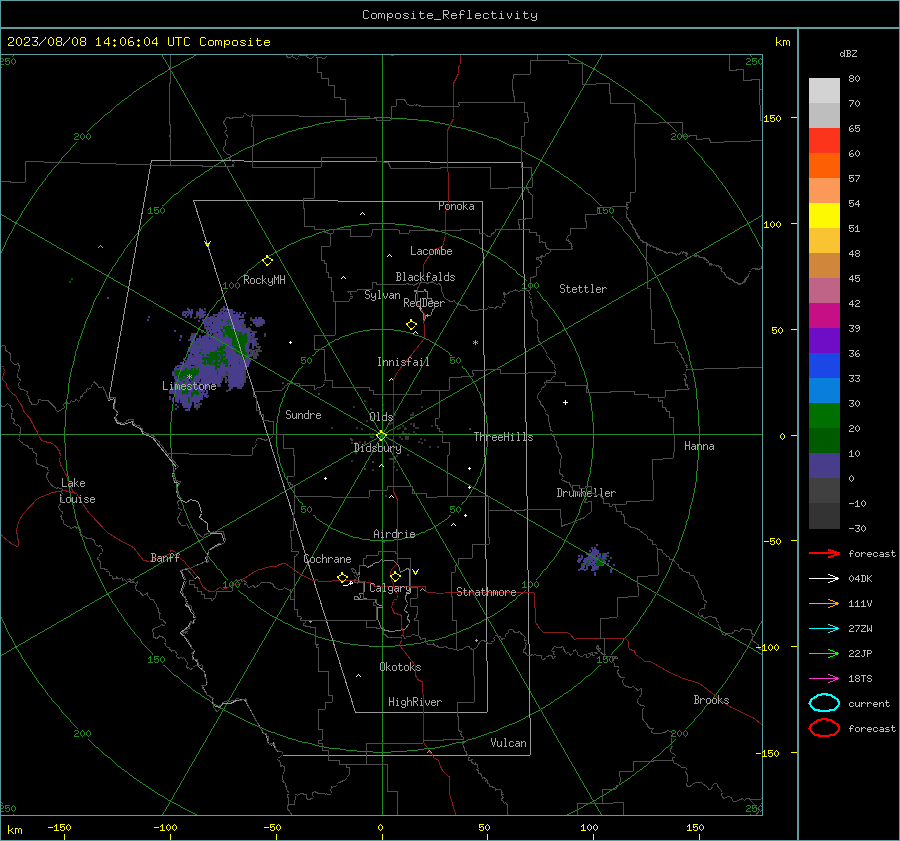Click the Brooks label
The image size is (900, 841).
(x=711, y=700)
